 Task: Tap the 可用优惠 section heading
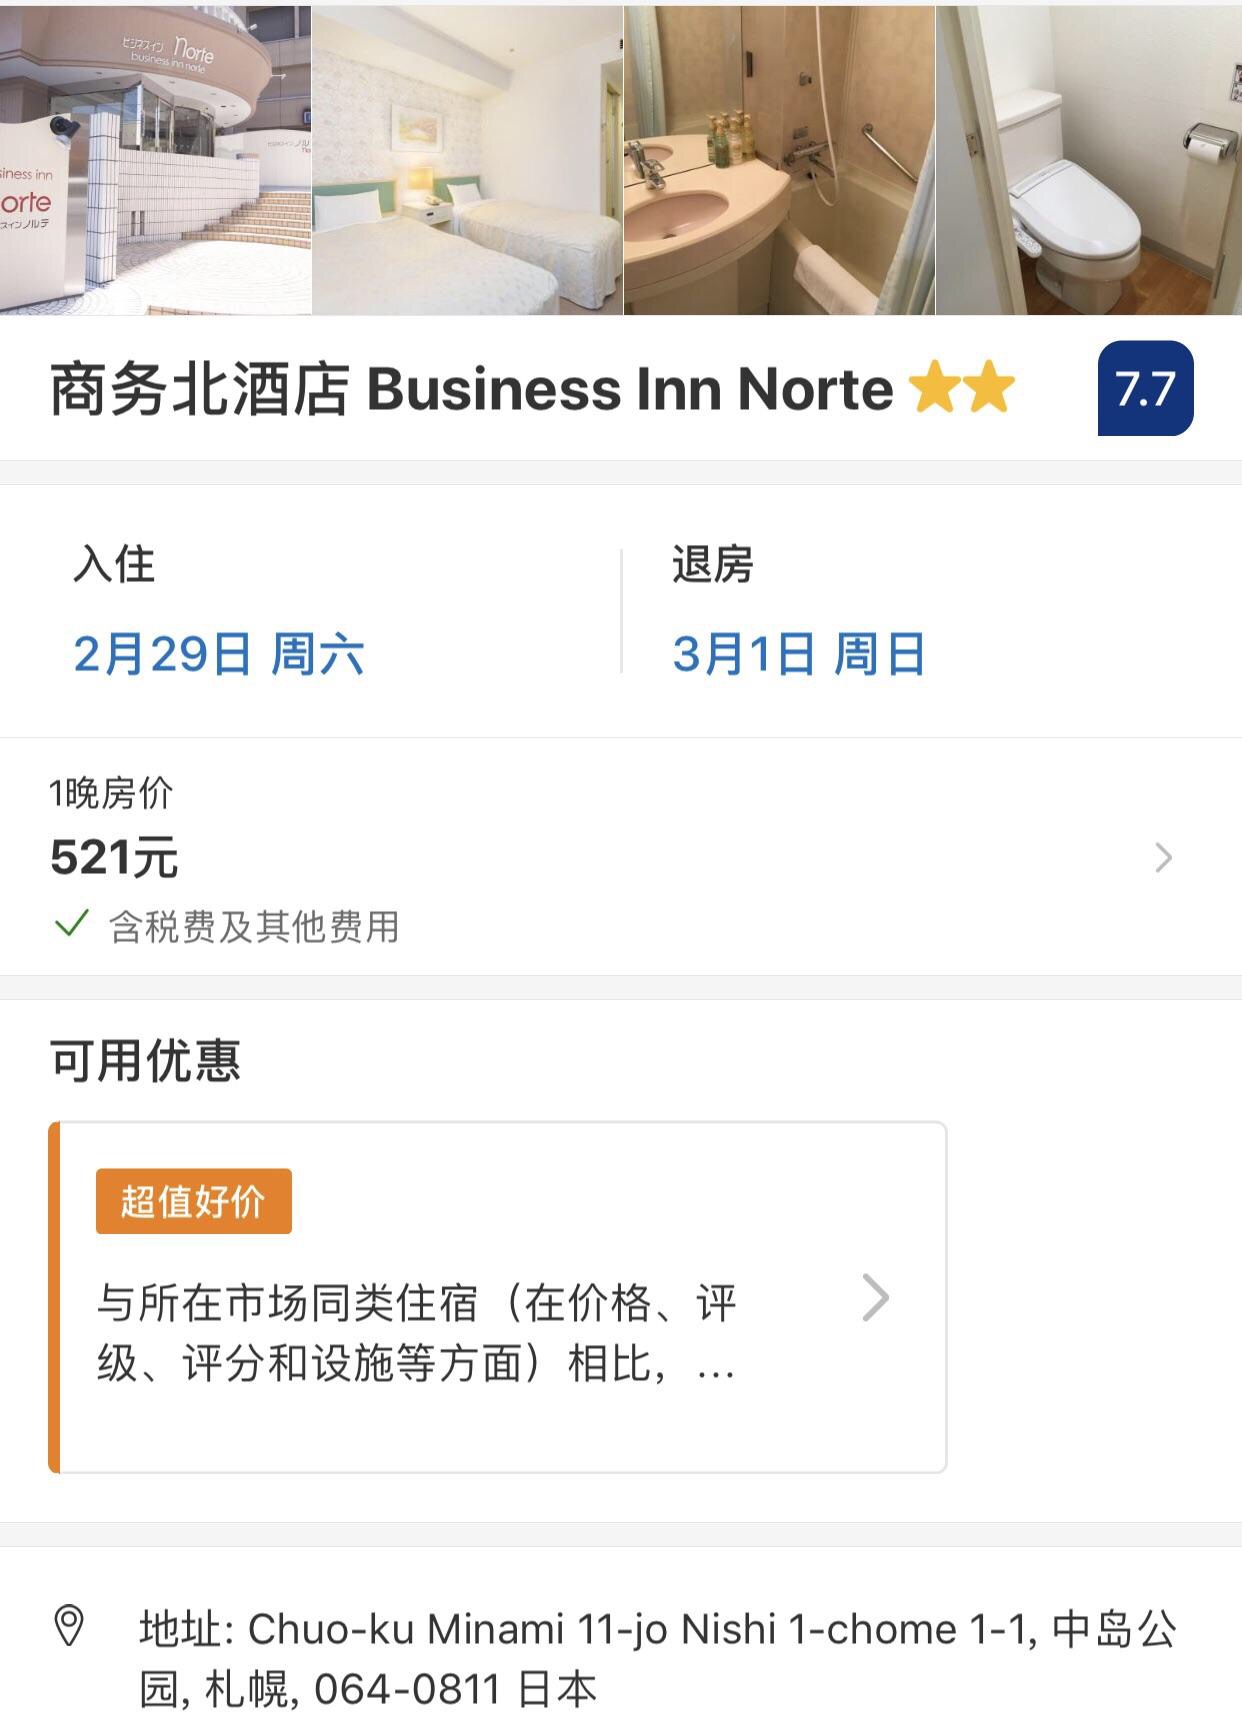pyautogui.click(x=146, y=1061)
